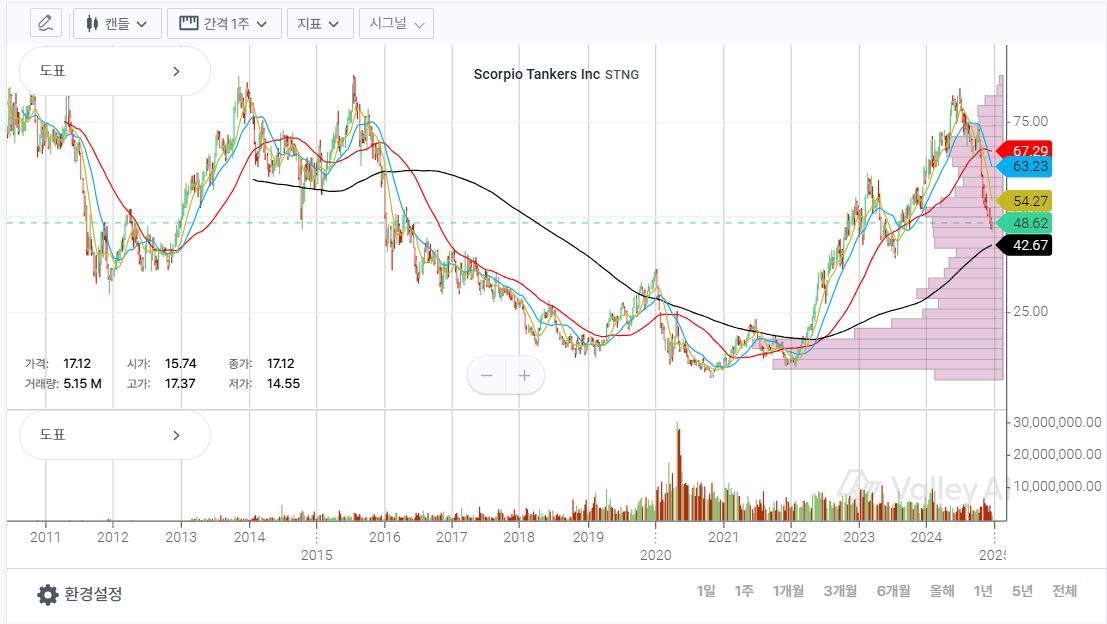The height and width of the screenshot is (624, 1107).
Task: Open the 1-week interval dropdown
Action: click(223, 23)
